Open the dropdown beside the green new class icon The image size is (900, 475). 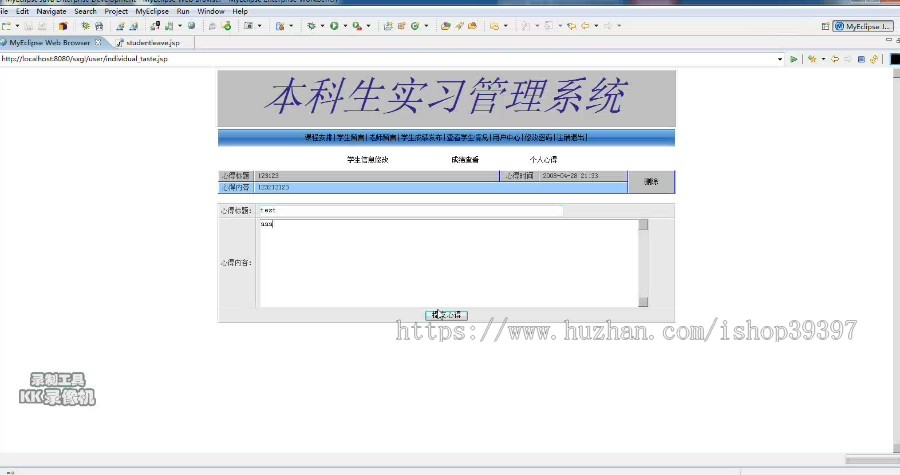(426, 26)
